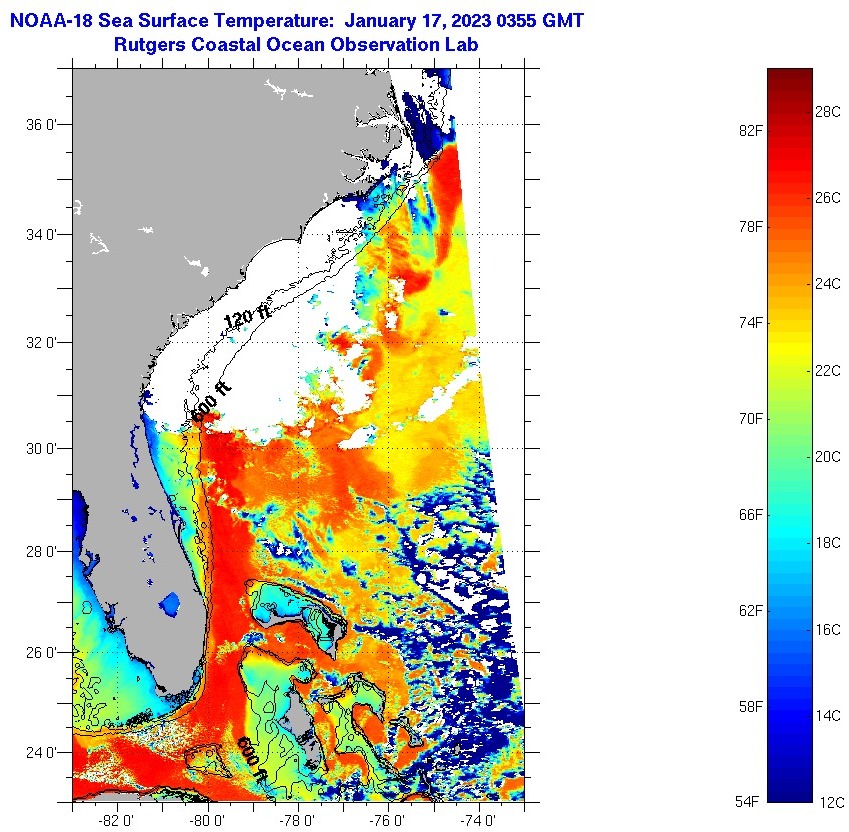
Task: Click the -76 0' longitude label
Action: (388, 820)
